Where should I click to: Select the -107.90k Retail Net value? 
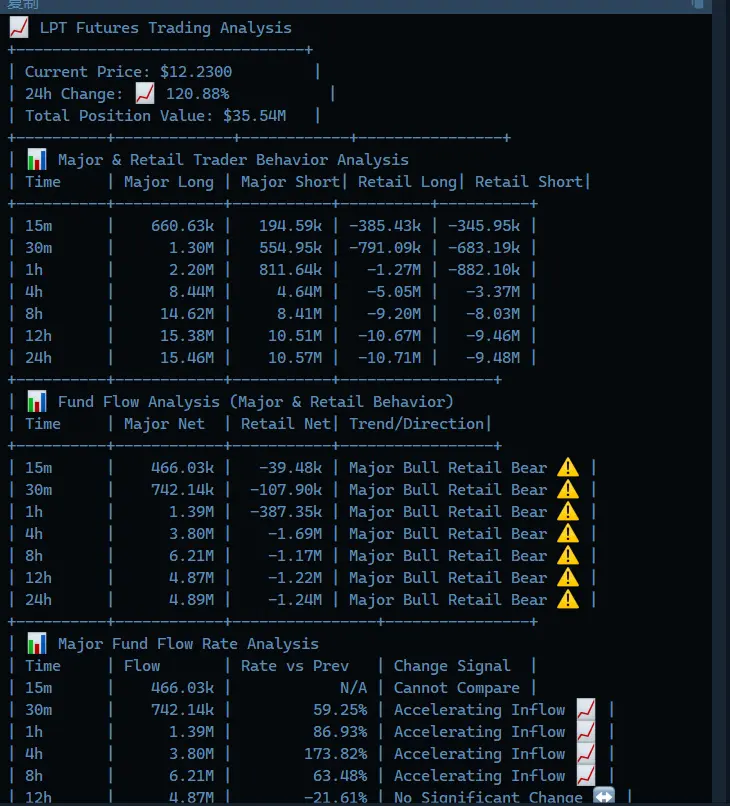tap(286, 489)
